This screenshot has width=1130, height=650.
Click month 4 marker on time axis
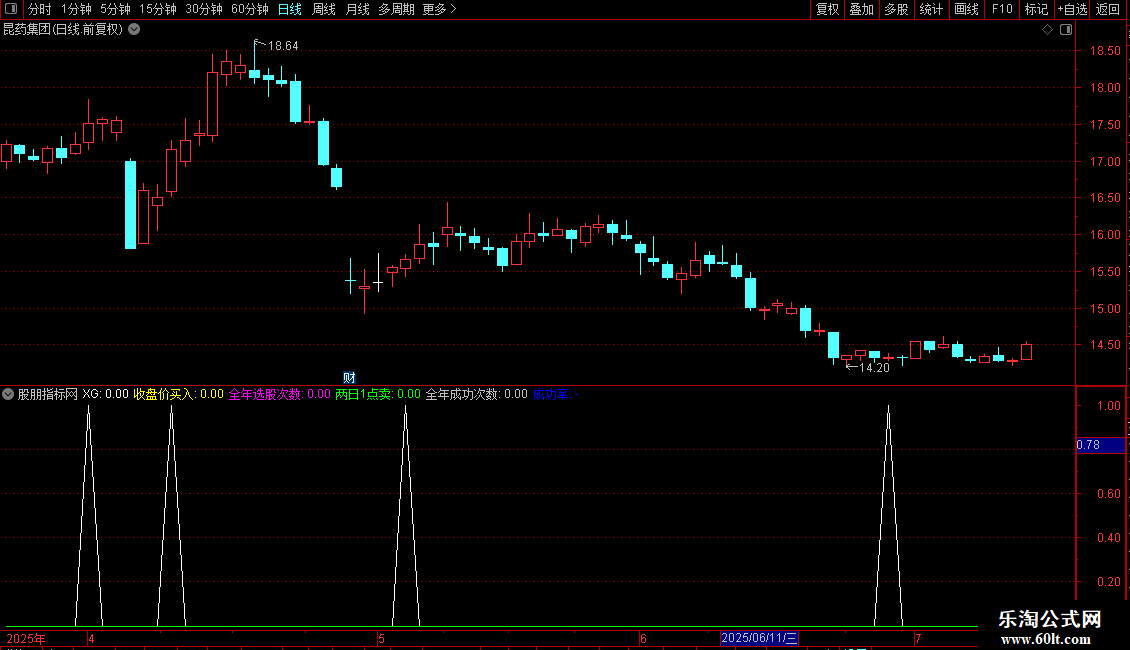pos(91,638)
